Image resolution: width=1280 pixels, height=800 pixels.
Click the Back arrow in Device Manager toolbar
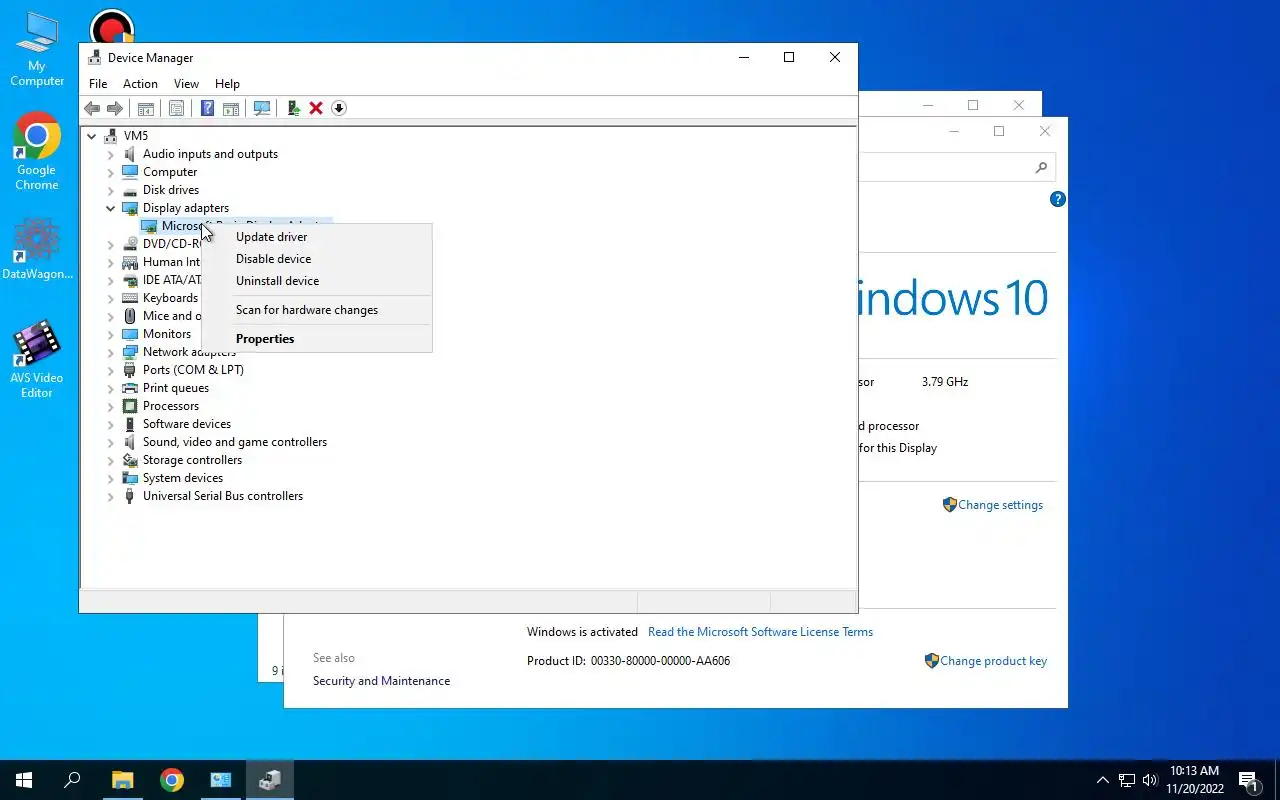[x=92, y=108]
